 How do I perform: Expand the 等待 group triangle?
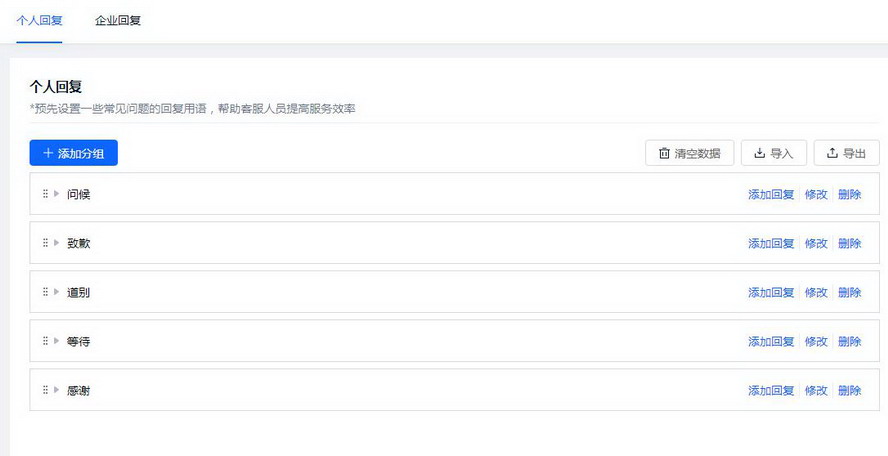pos(57,341)
